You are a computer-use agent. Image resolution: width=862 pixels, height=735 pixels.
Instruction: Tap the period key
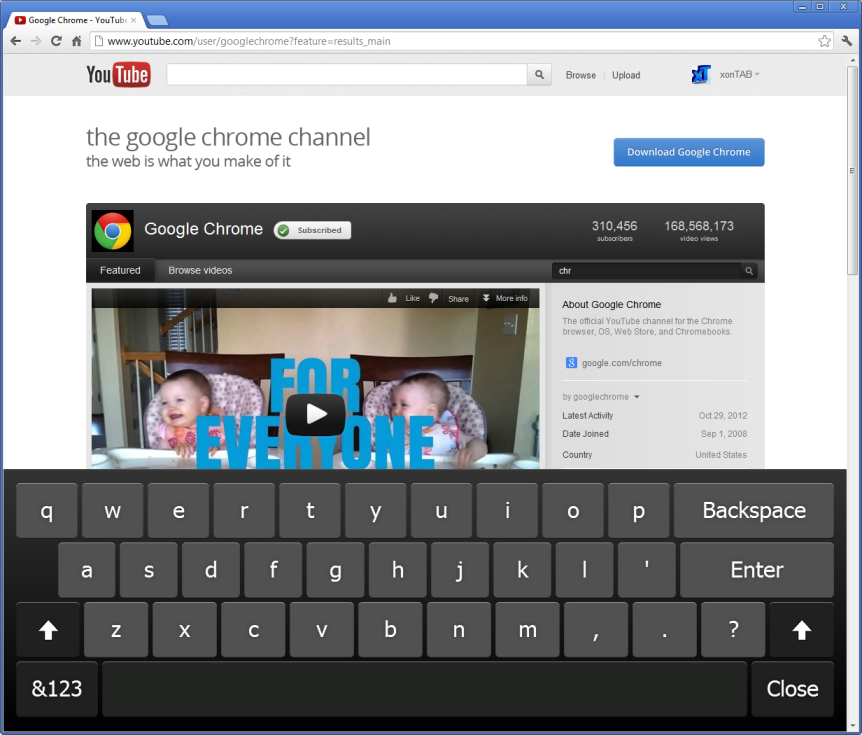click(664, 630)
